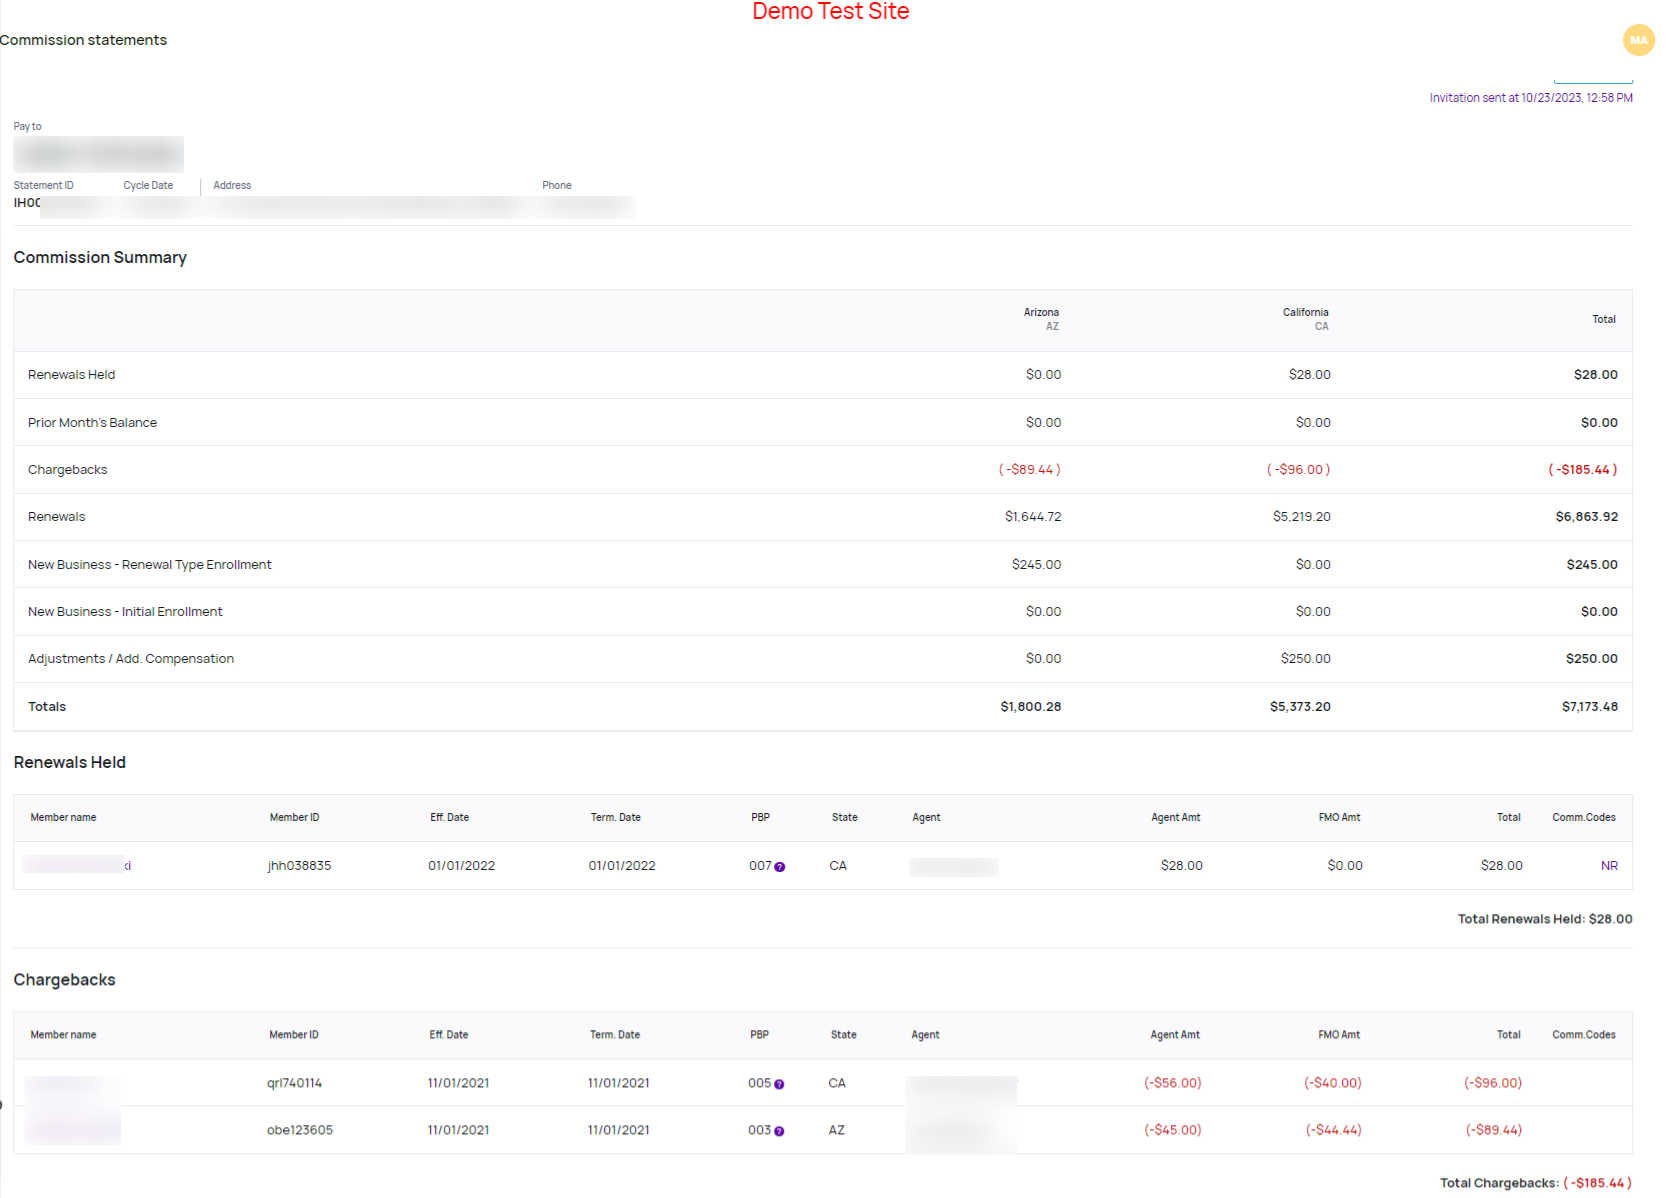This screenshot has height=1198, width=1669.
Task: Click Adjustments / Add. Compensation row label
Action: click(131, 659)
